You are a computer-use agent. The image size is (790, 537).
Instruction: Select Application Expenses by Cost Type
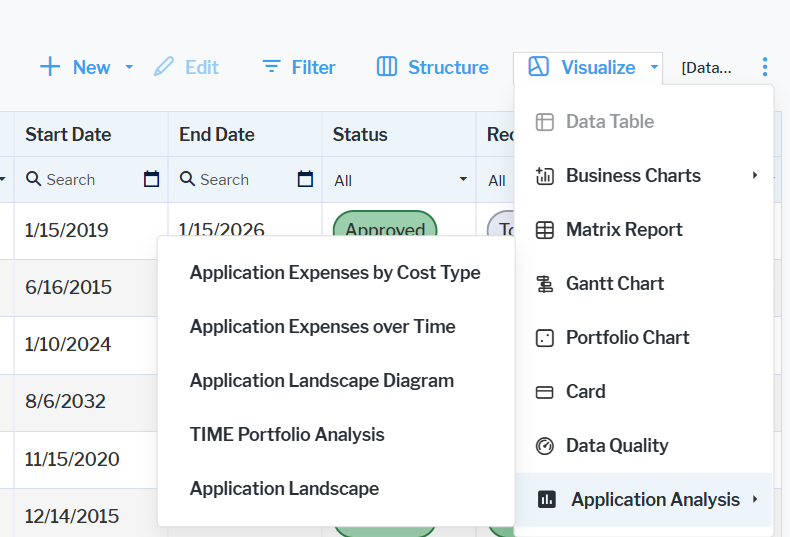point(335,273)
